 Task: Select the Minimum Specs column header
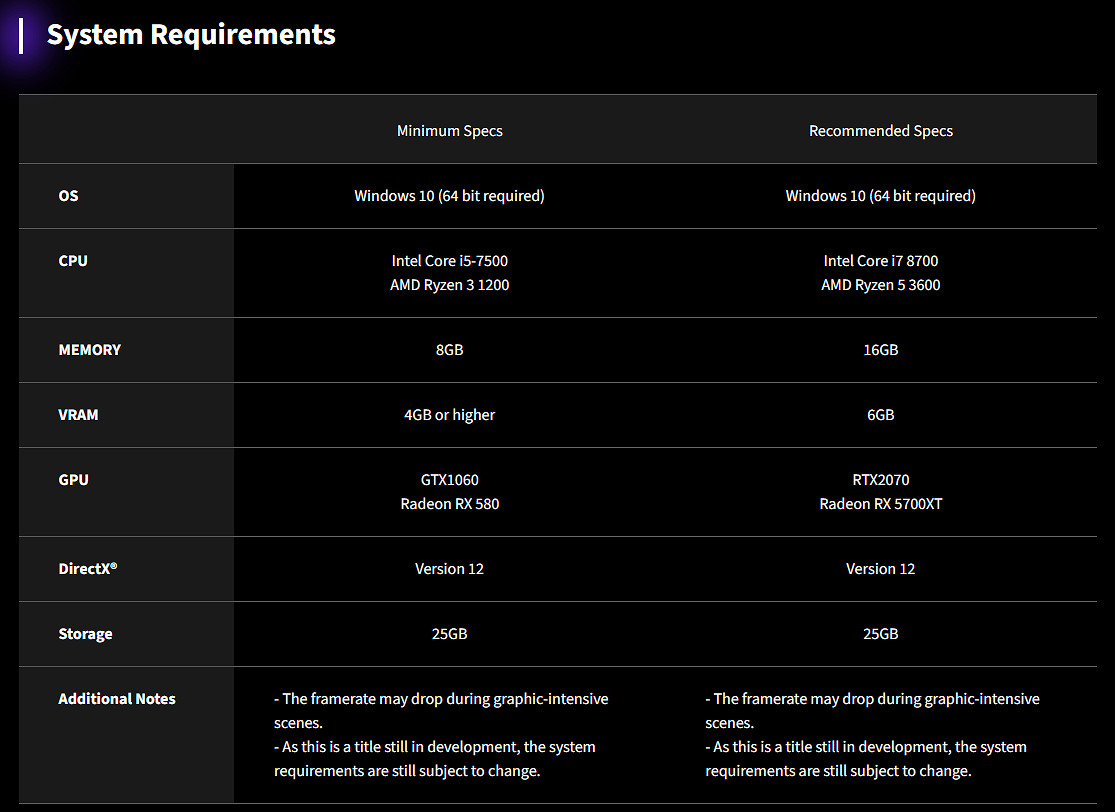449,131
